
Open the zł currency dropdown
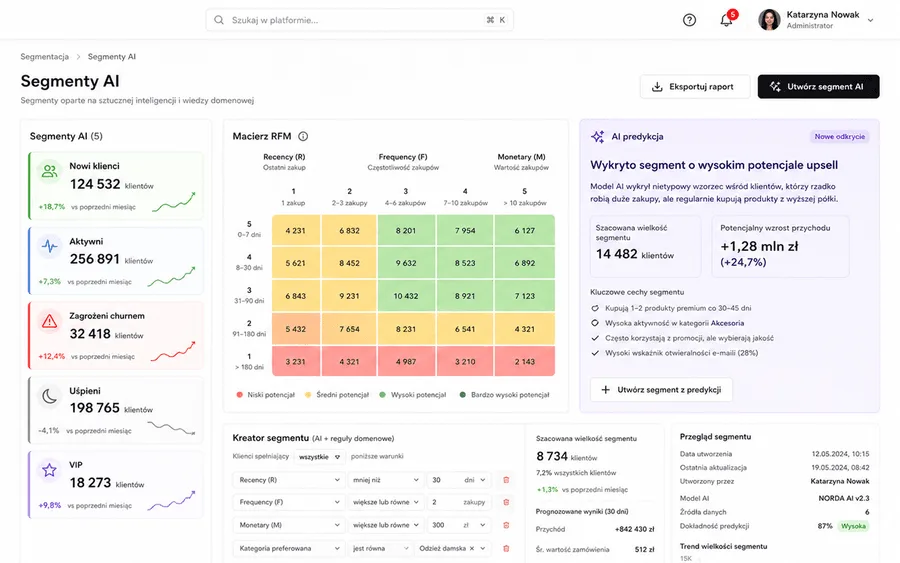[474, 525]
